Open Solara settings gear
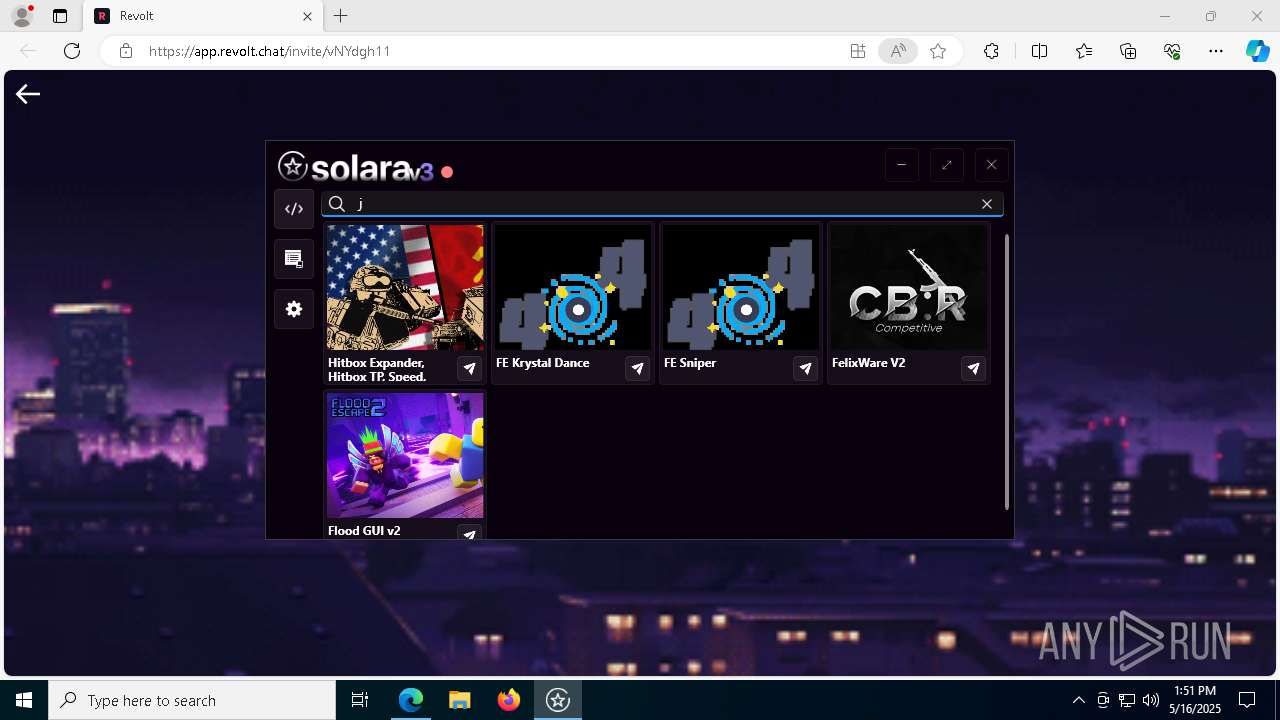Screen dimensions: 1280x720 coord(294,309)
